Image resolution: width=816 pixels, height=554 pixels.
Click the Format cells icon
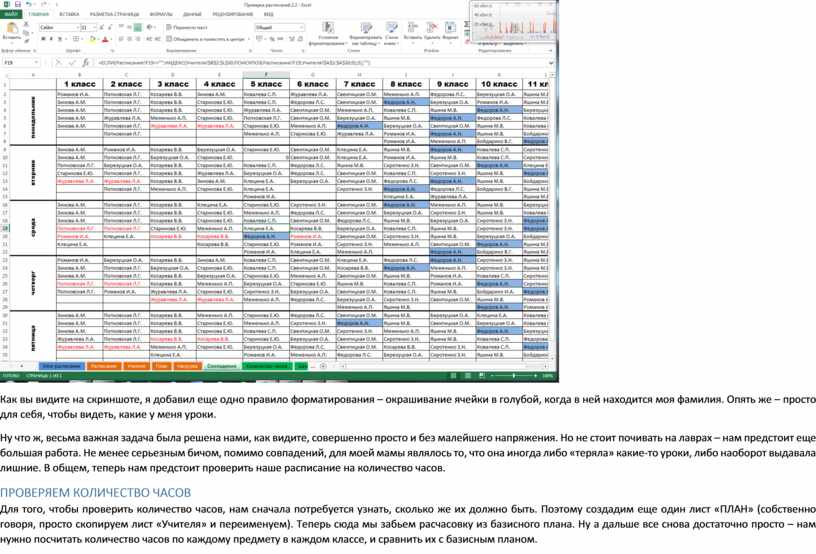pos(450,31)
